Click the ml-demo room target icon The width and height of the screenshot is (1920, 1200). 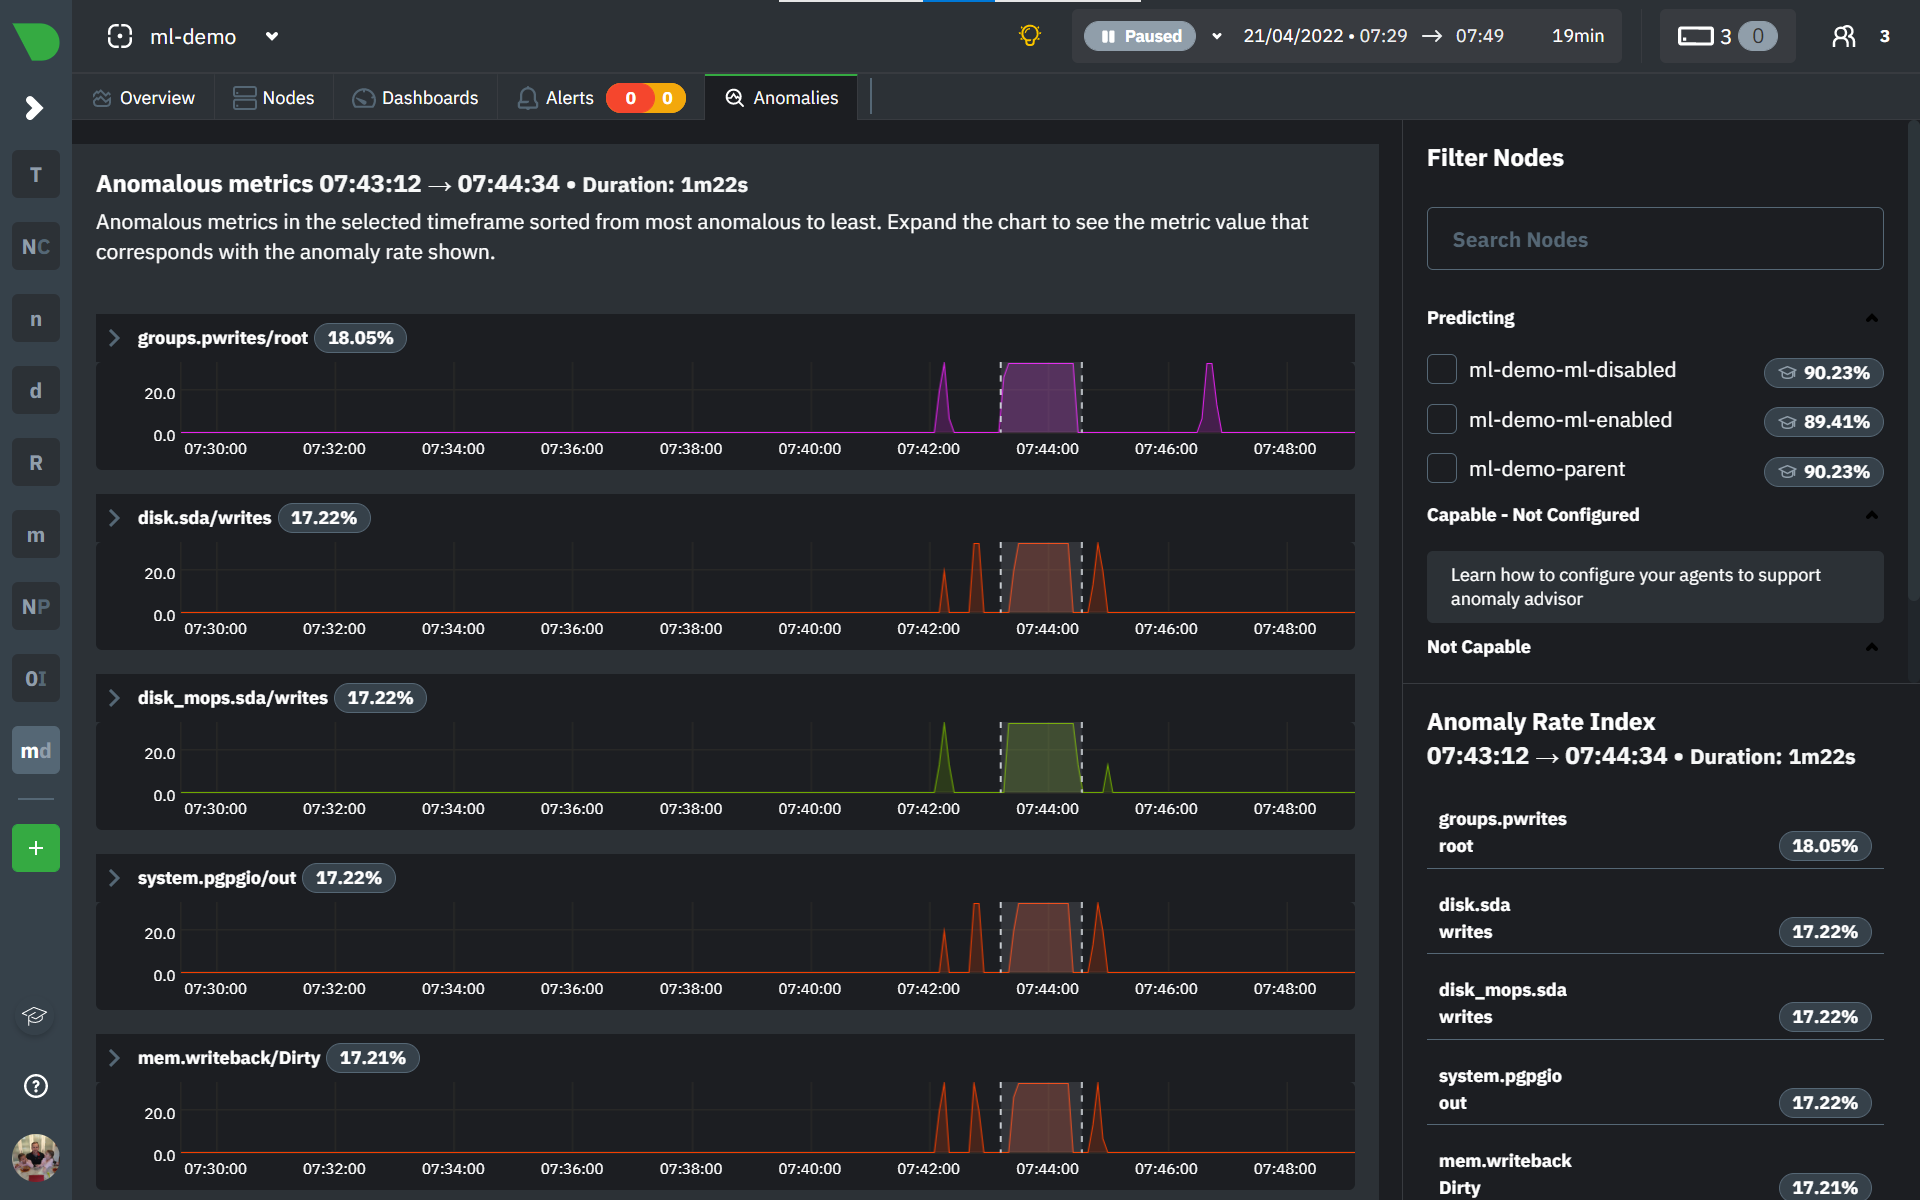(120, 37)
